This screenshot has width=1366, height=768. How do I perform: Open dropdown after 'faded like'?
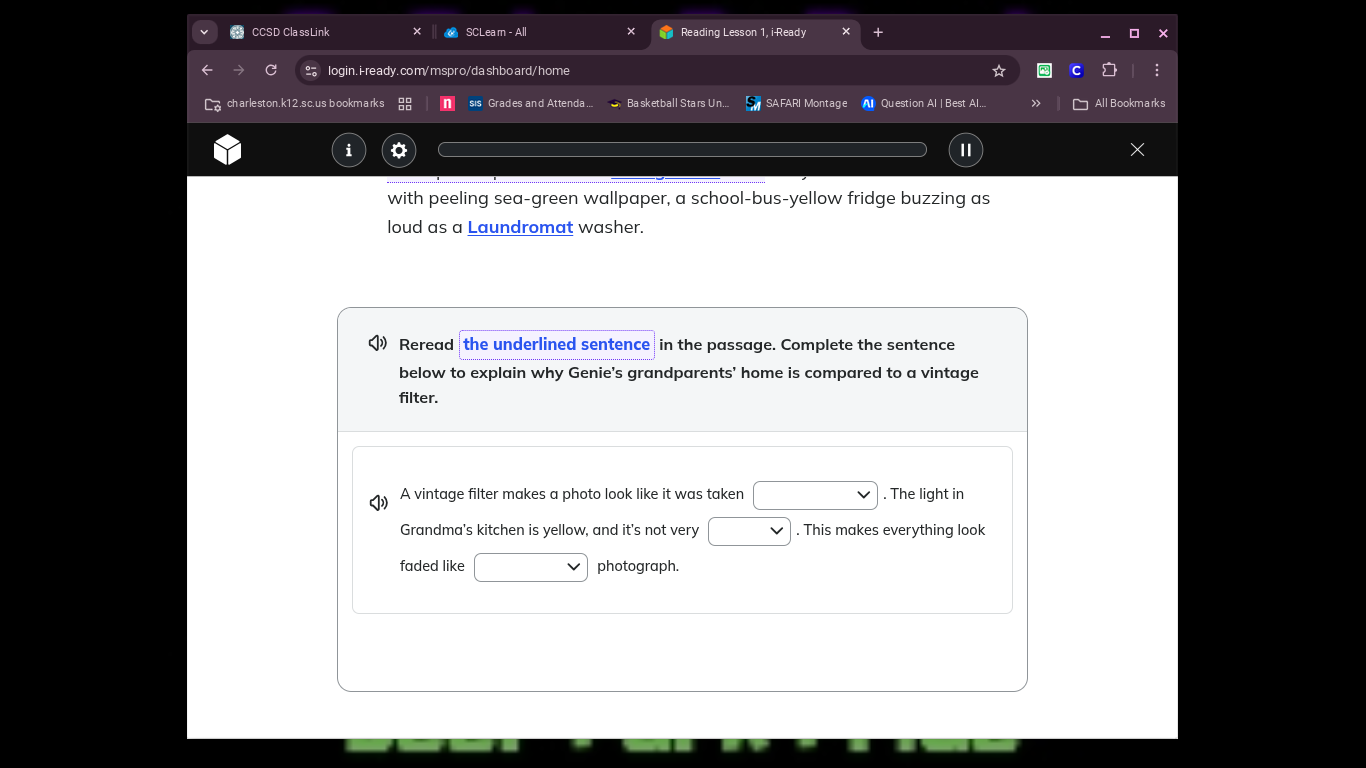tap(530, 567)
